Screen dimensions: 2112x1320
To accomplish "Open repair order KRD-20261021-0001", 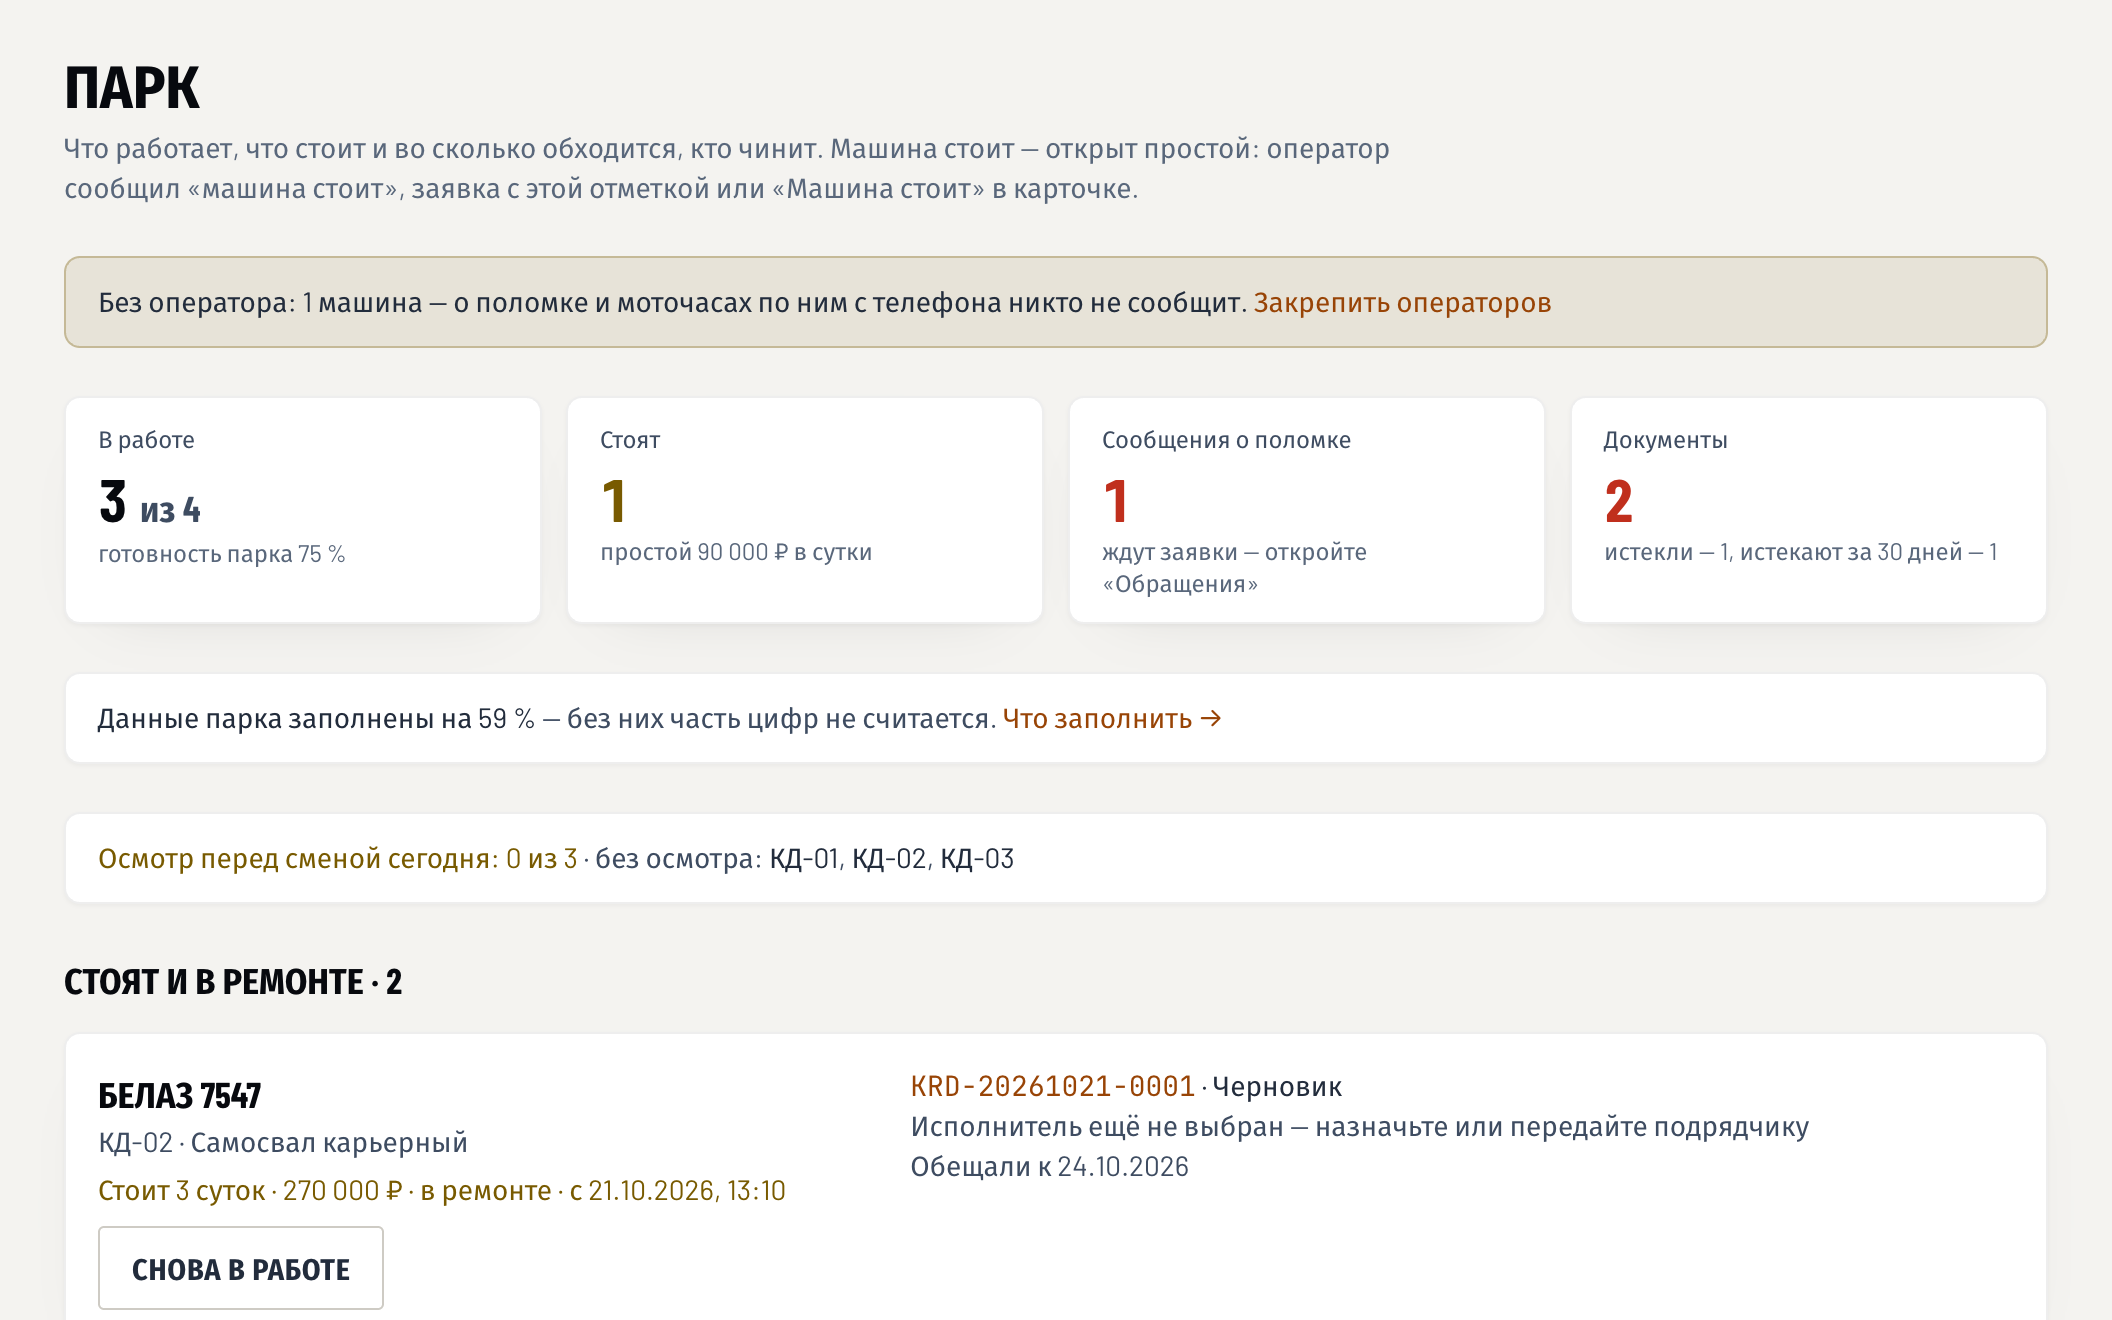I will pyautogui.click(x=1053, y=1087).
